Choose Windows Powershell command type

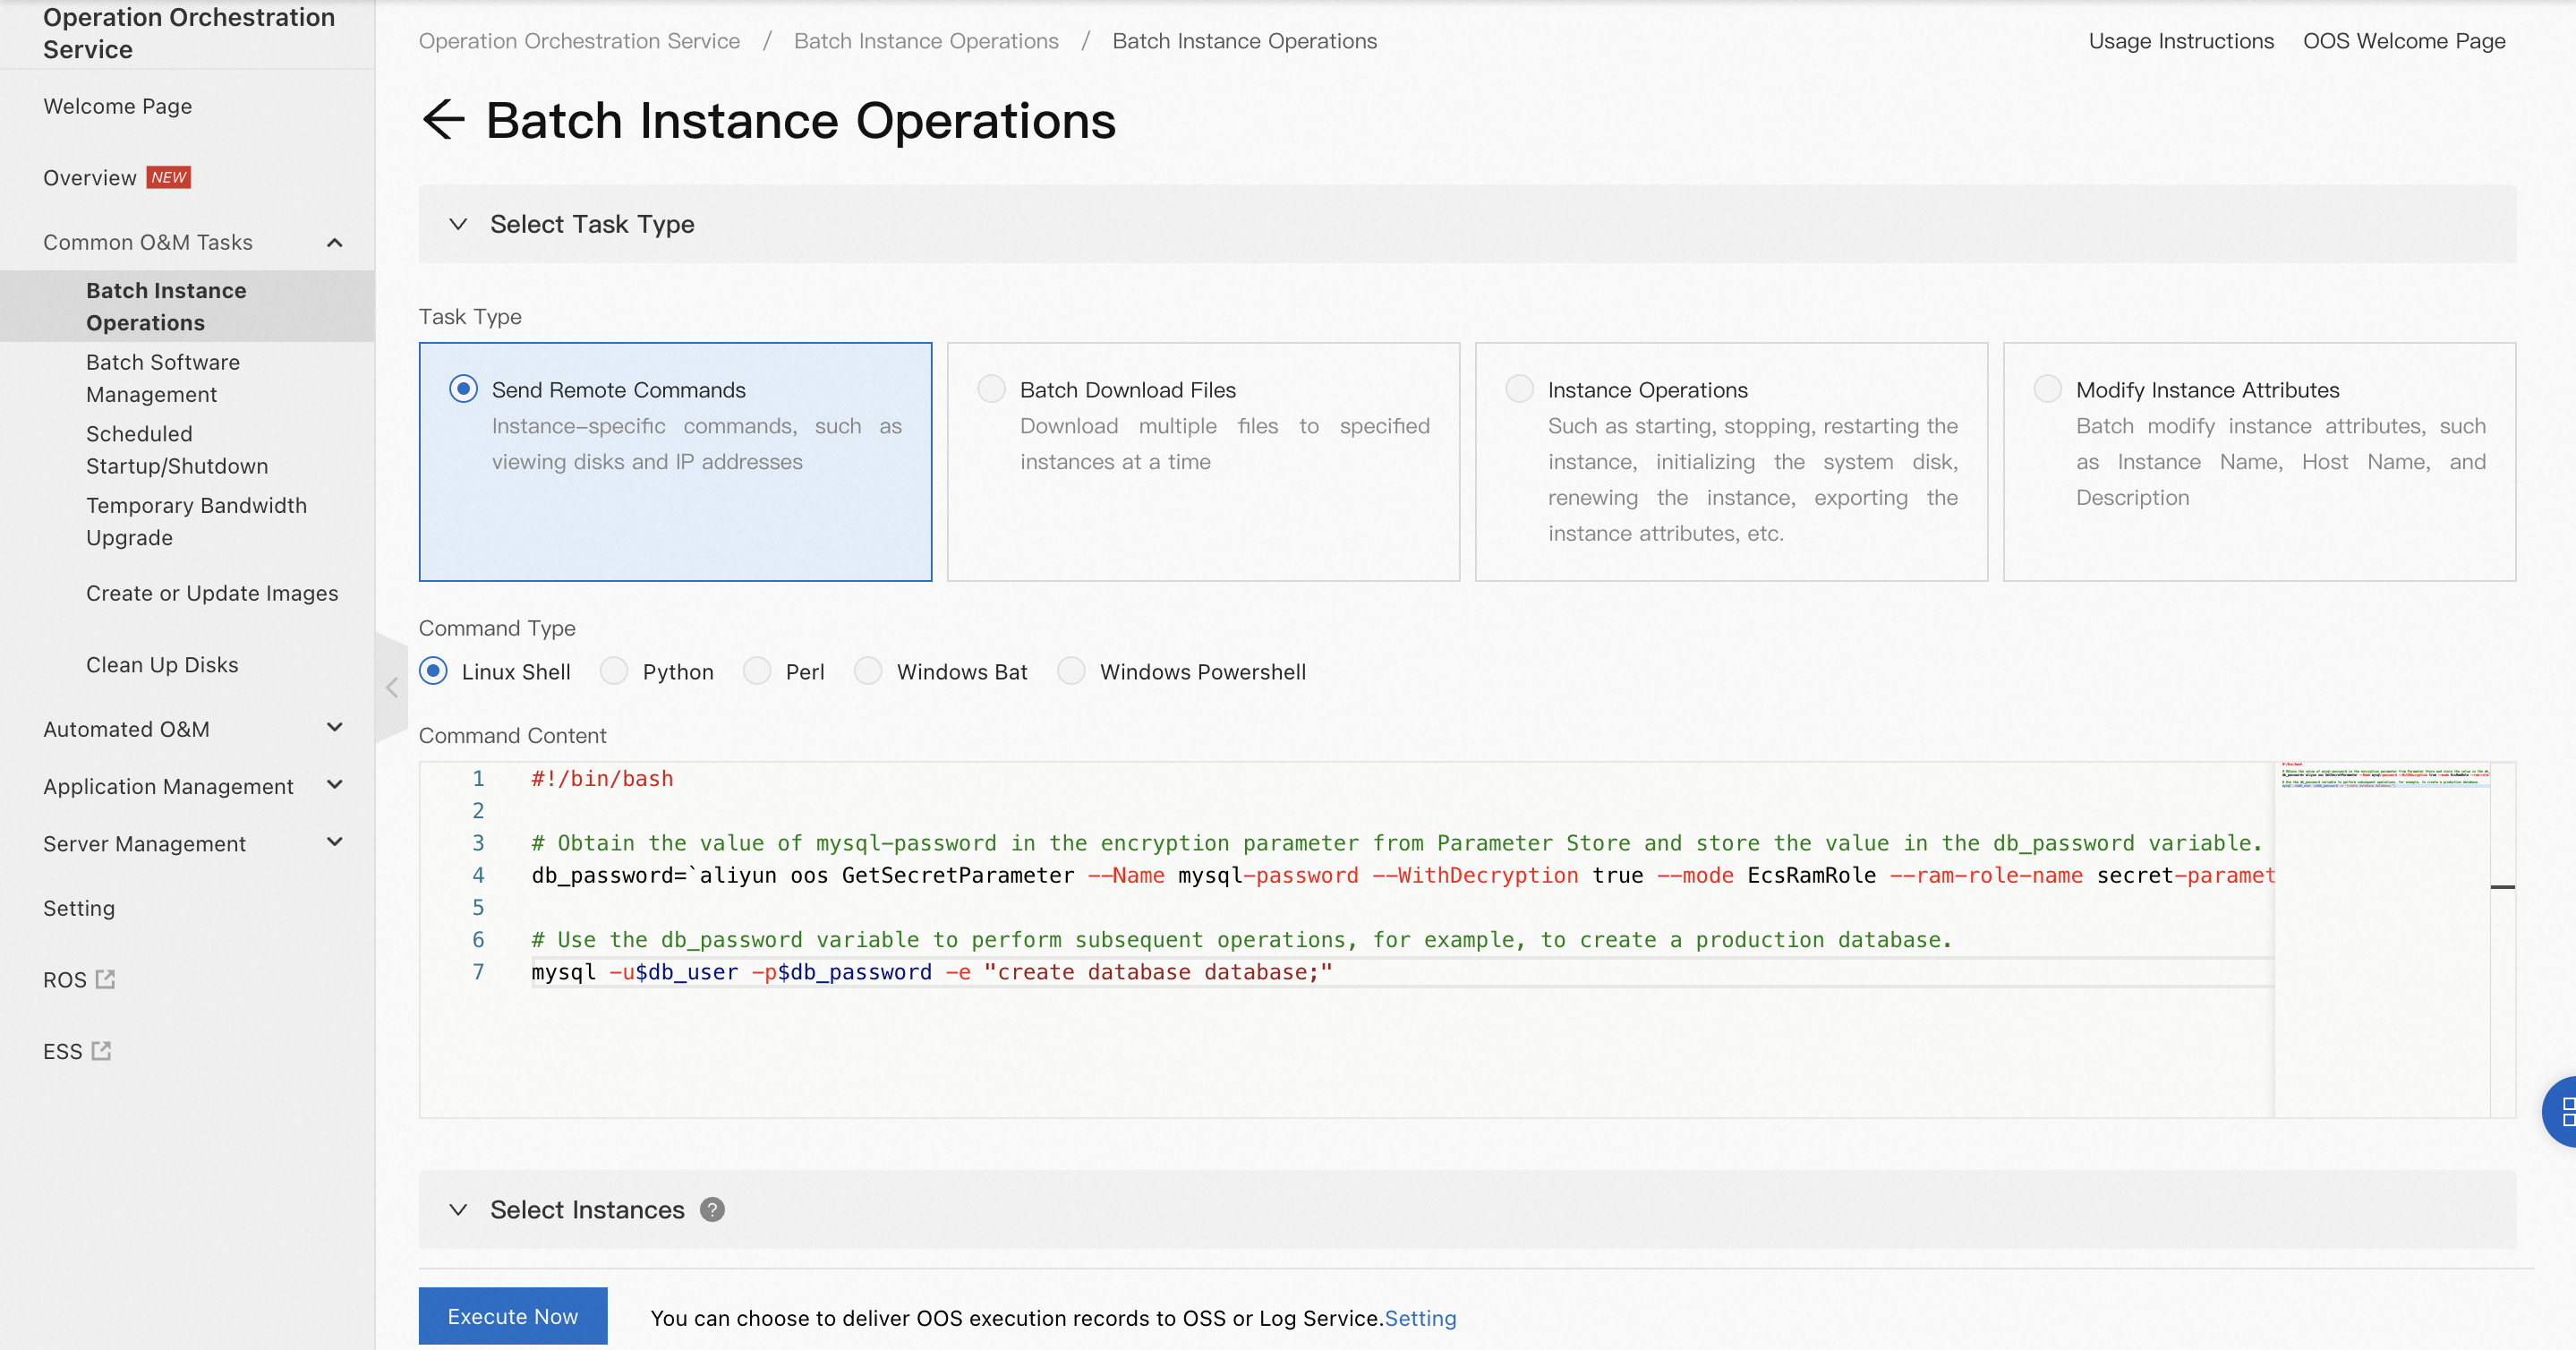(x=1071, y=671)
